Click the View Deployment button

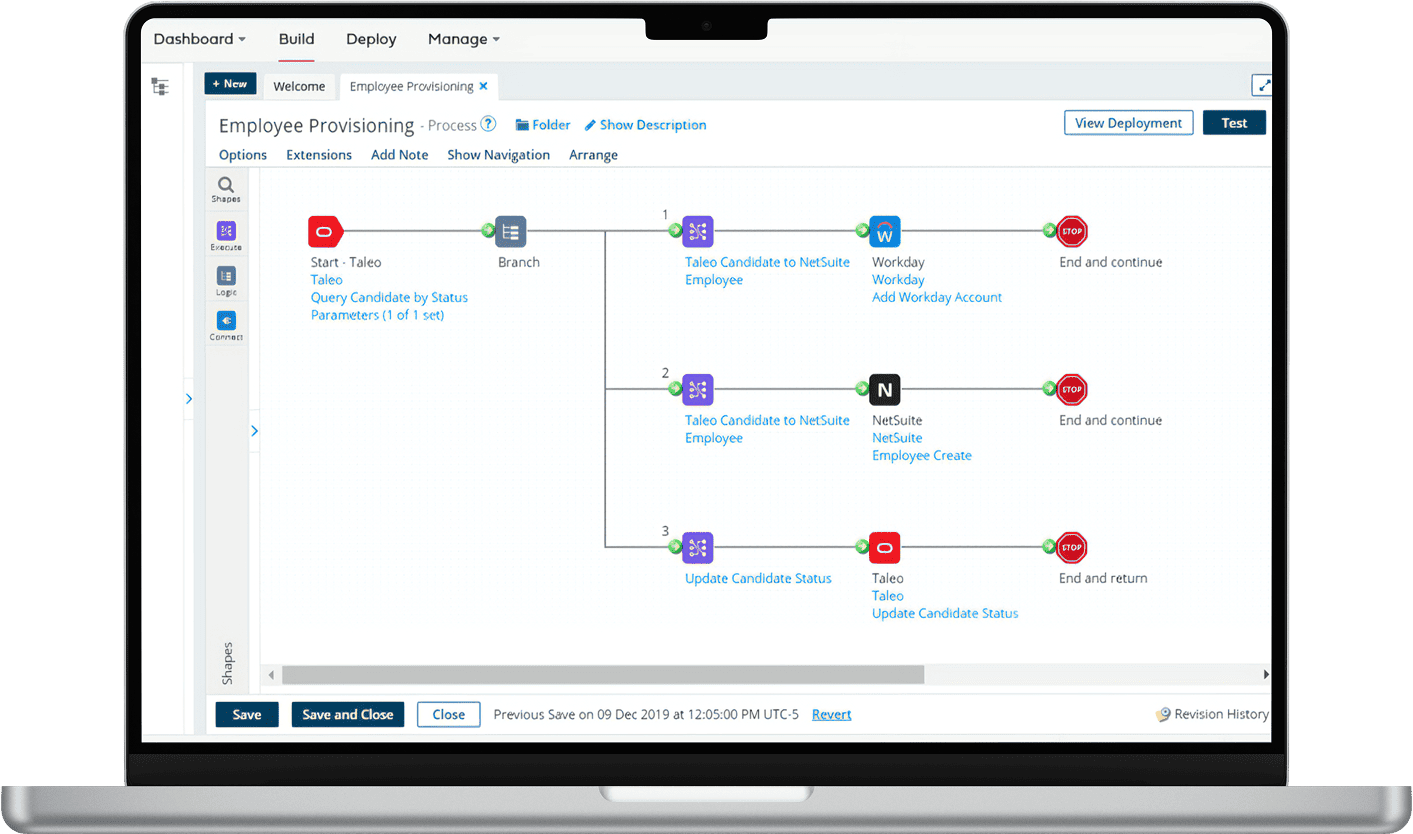(1128, 123)
